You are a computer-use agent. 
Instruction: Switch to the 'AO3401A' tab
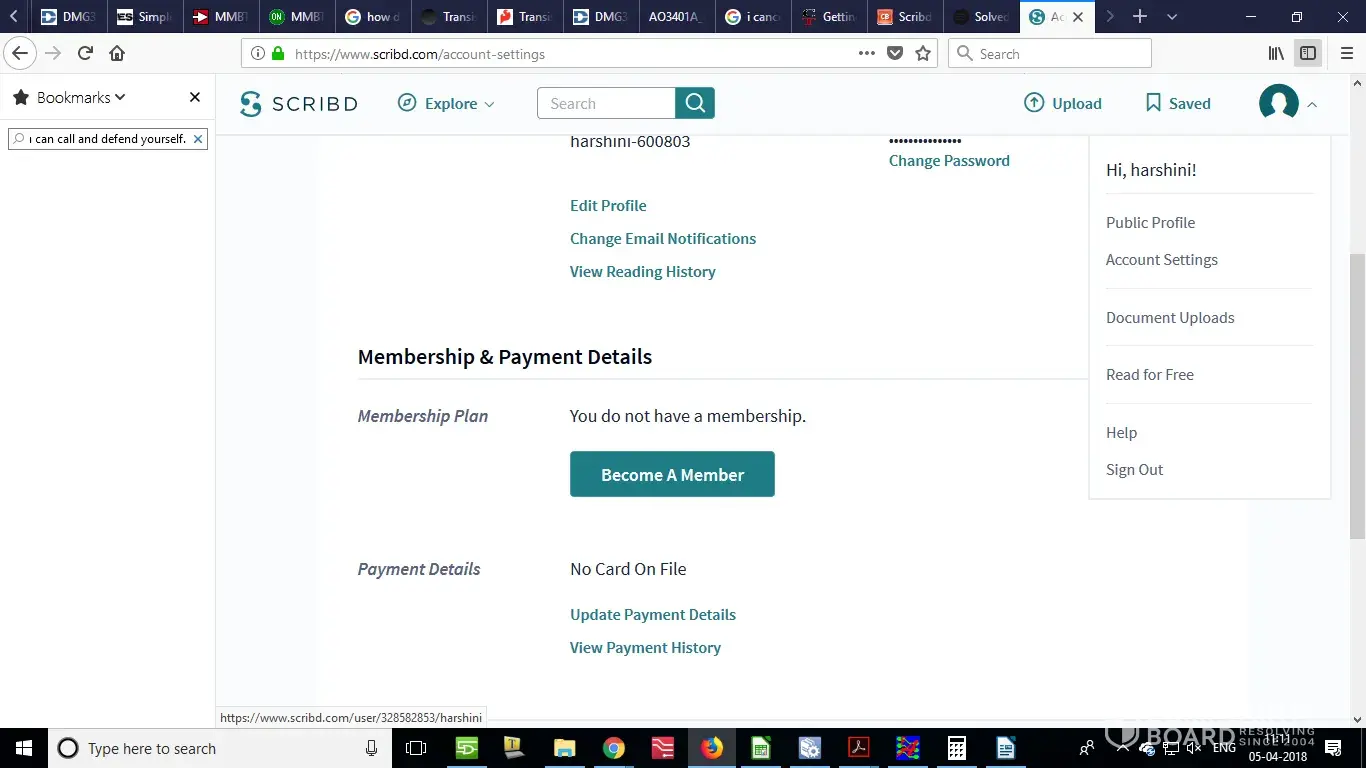(x=677, y=17)
